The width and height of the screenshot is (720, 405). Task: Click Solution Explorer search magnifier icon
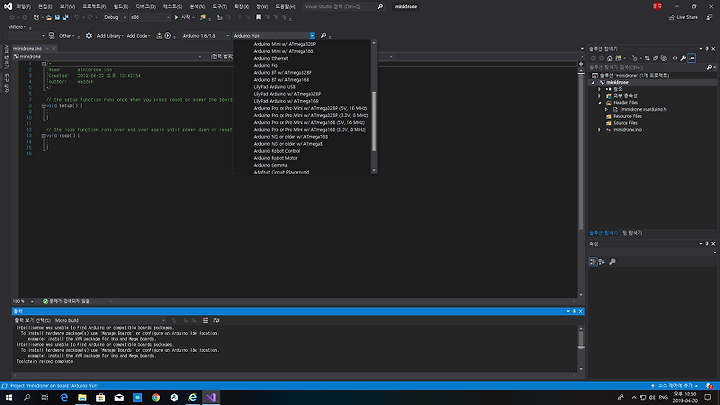[709, 68]
